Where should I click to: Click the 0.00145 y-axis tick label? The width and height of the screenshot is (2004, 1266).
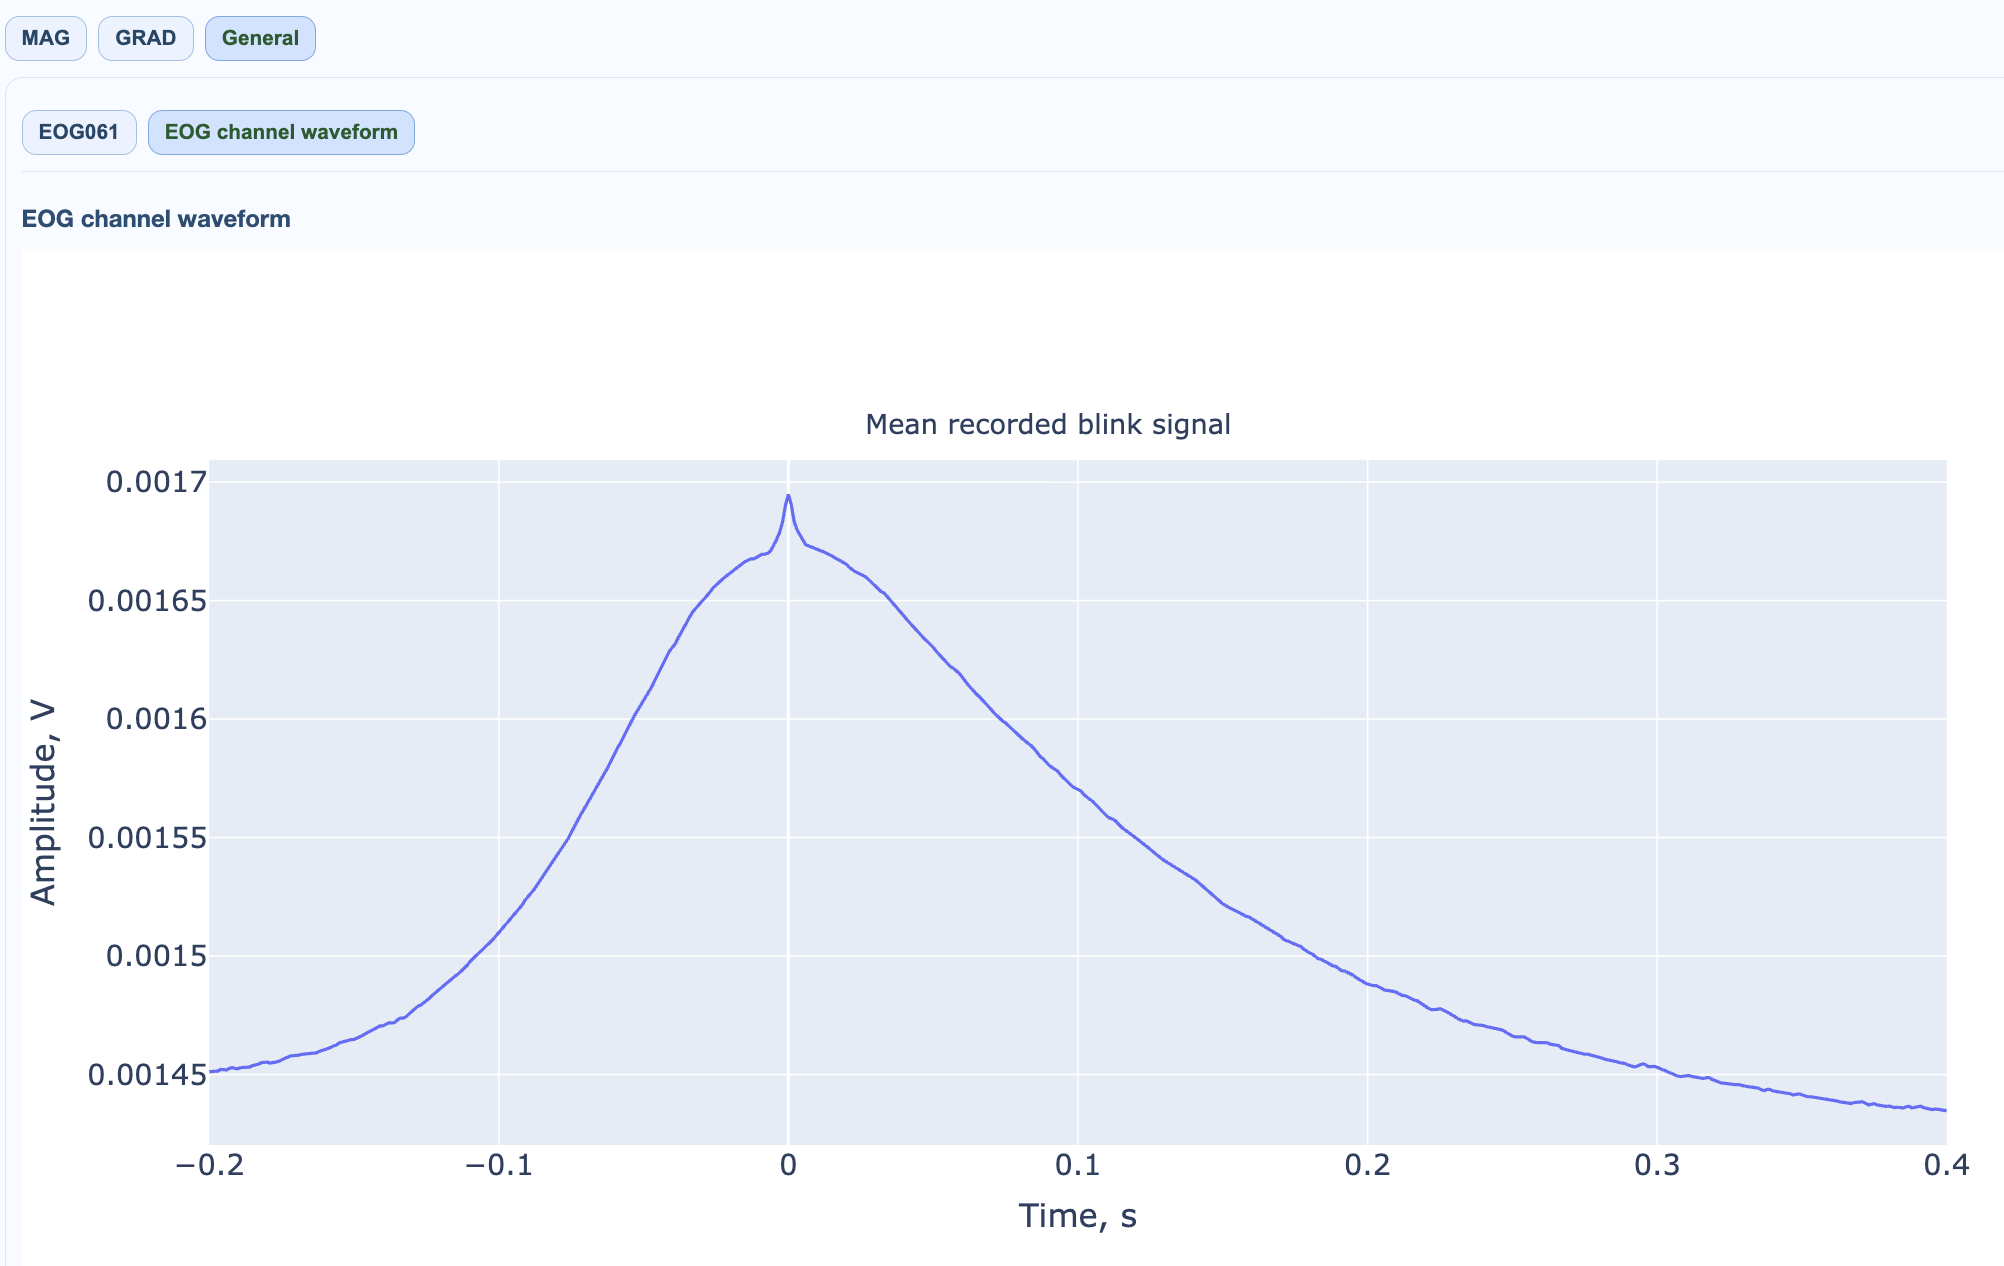coord(147,1075)
